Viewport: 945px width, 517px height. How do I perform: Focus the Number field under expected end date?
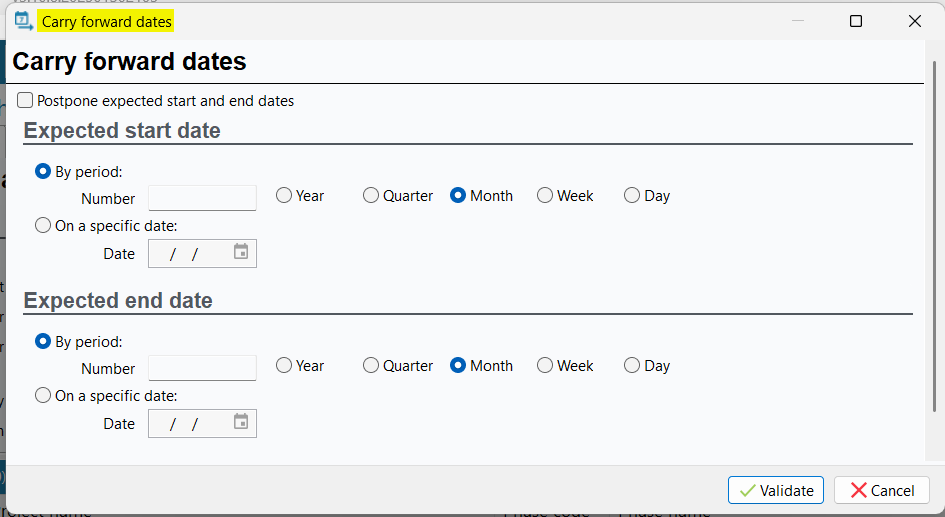pos(202,368)
